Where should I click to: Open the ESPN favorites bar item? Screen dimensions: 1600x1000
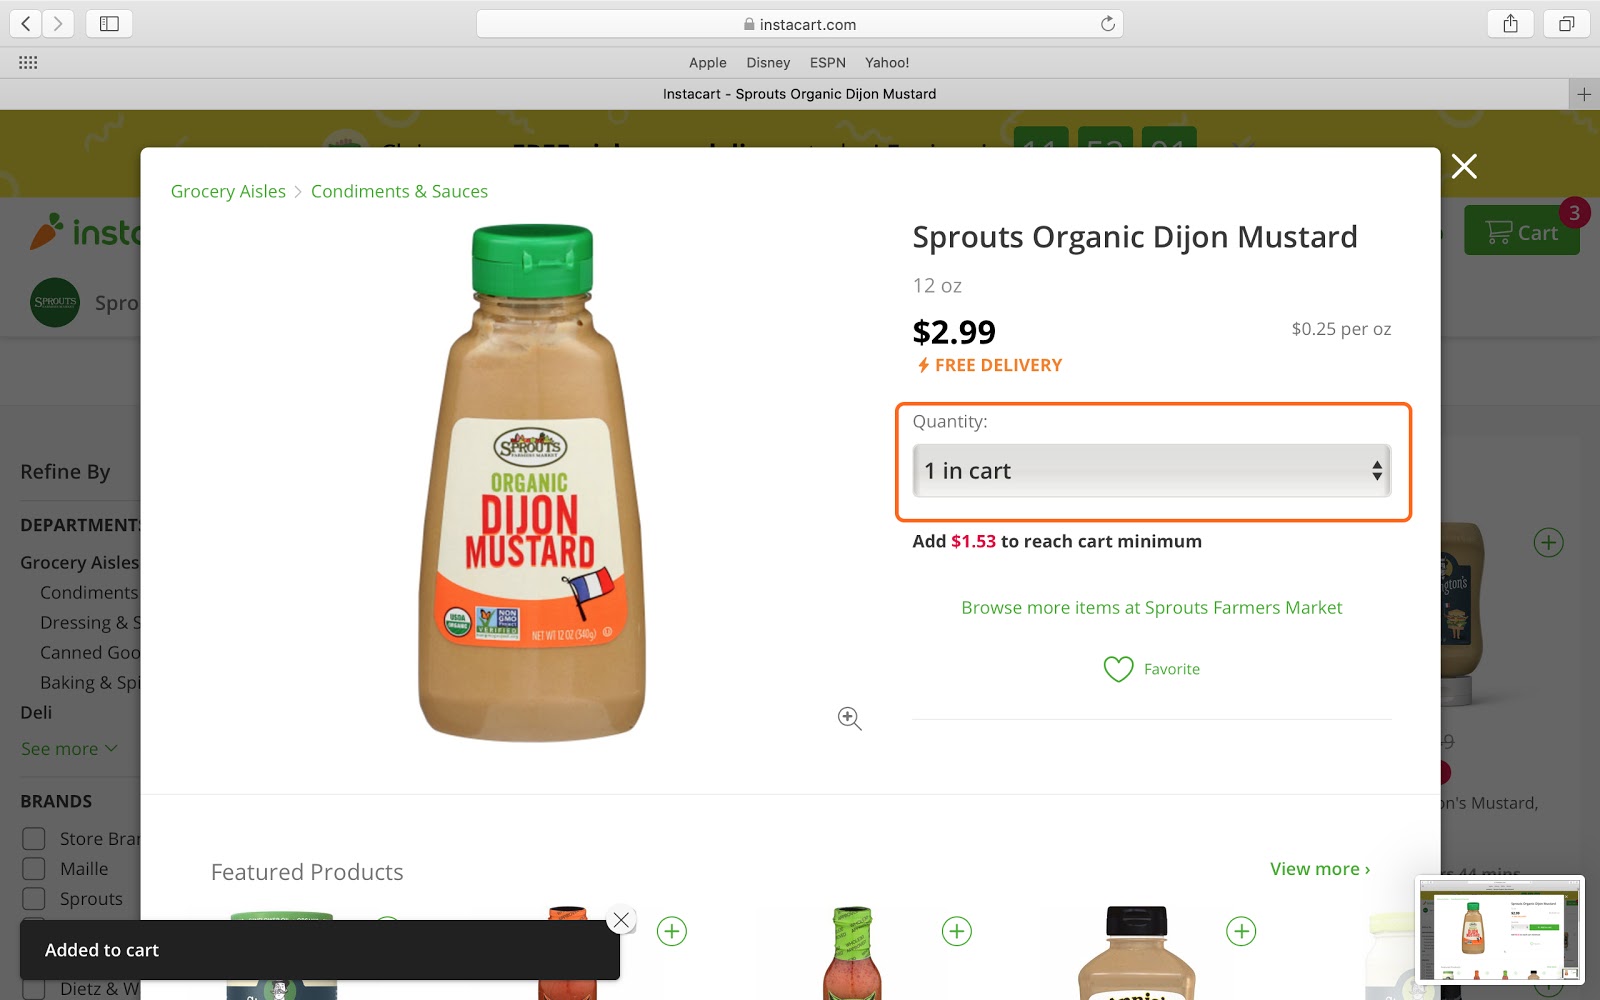pyautogui.click(x=827, y=63)
